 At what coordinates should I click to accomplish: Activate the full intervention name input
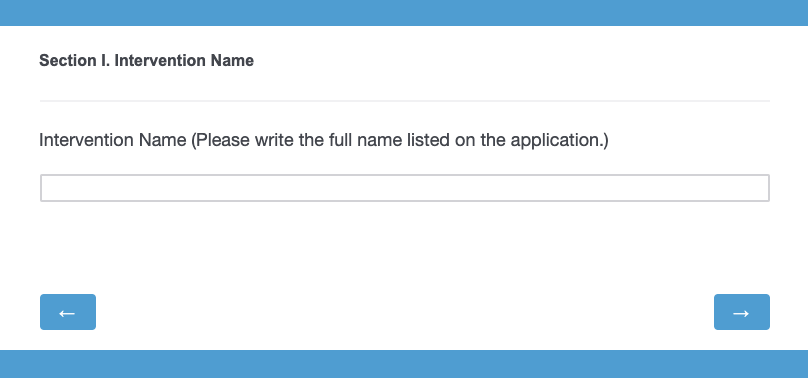click(405, 188)
